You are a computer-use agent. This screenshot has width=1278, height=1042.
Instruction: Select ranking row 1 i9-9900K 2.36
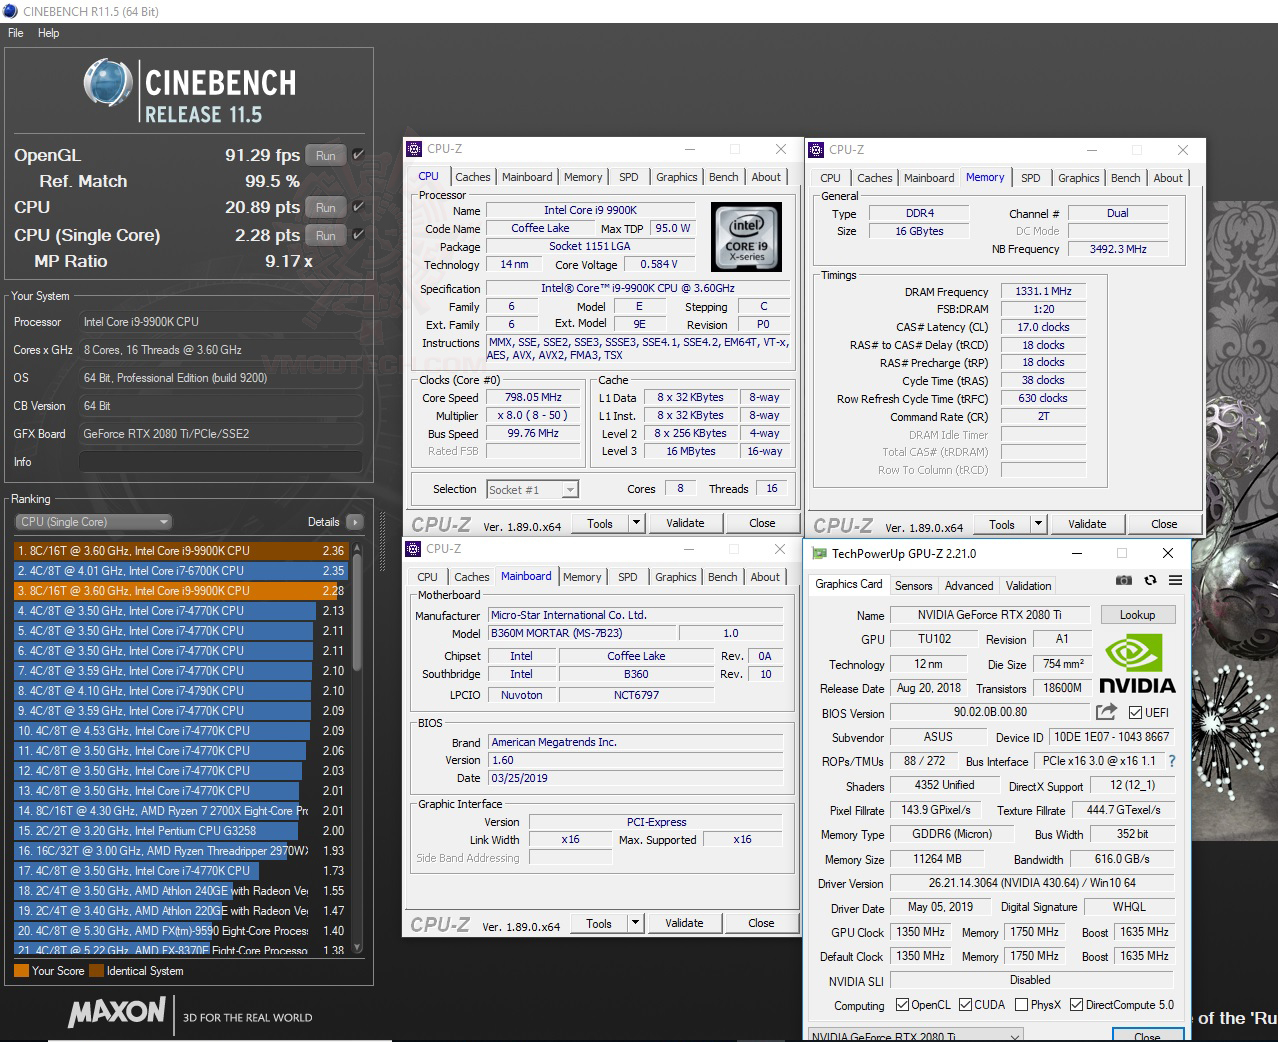181,551
